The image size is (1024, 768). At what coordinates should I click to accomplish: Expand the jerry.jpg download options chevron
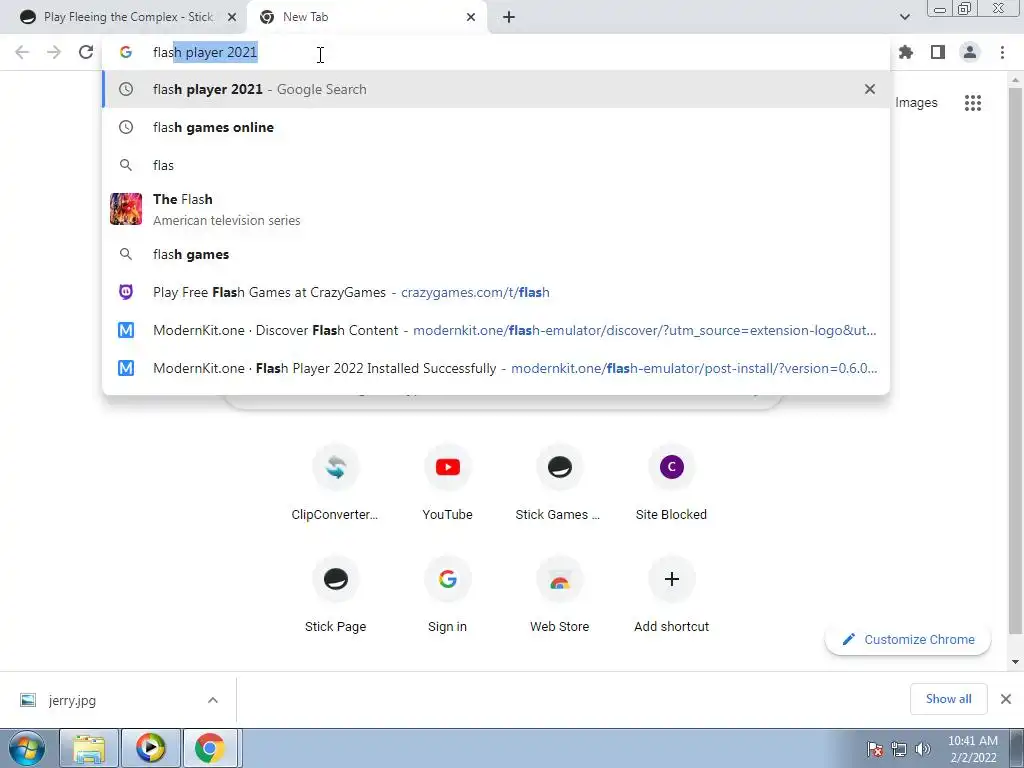(213, 700)
